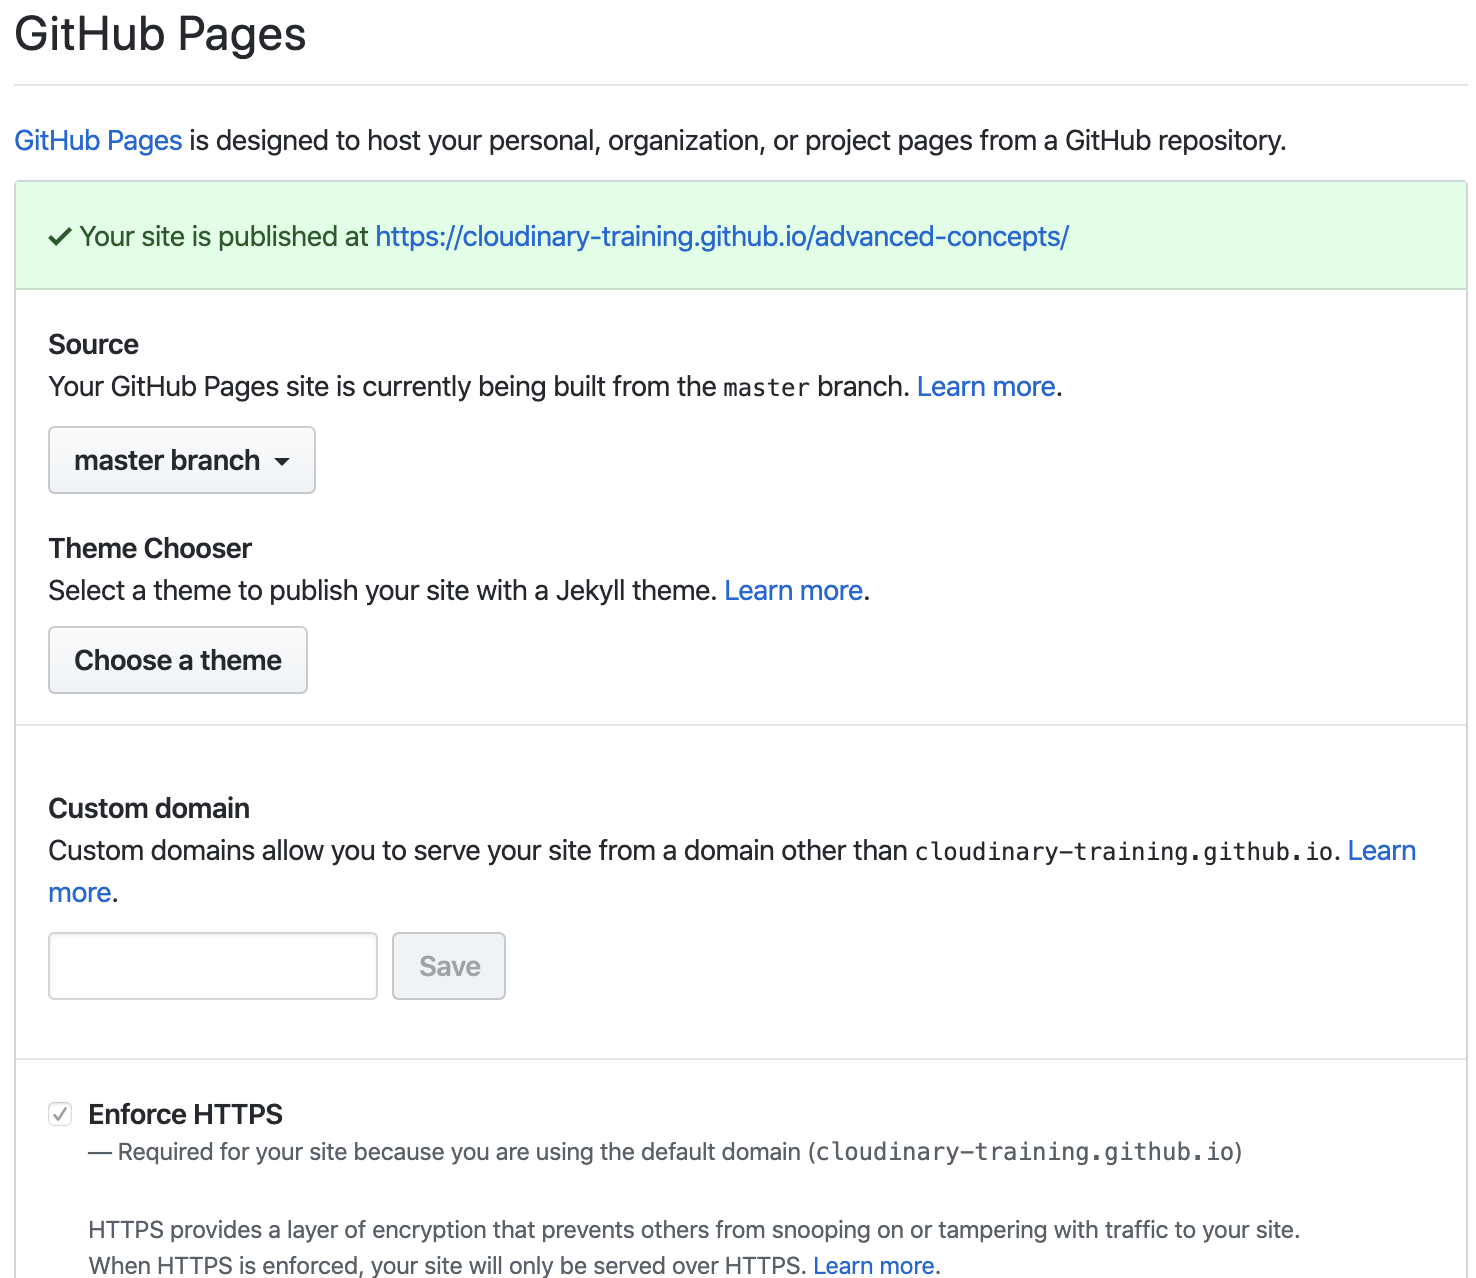
Task: Open the GitHub Pages intro link
Action: 98,141
